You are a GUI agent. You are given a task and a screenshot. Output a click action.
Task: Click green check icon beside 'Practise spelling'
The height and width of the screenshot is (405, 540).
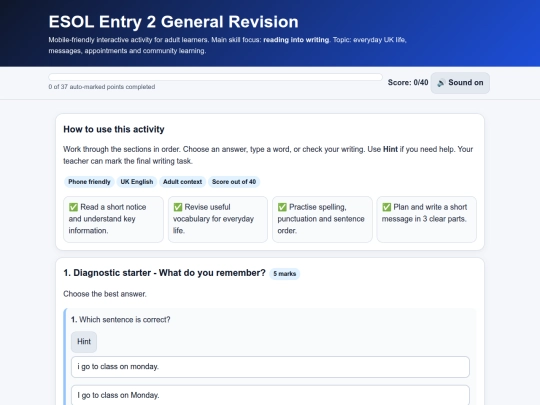[282, 207]
